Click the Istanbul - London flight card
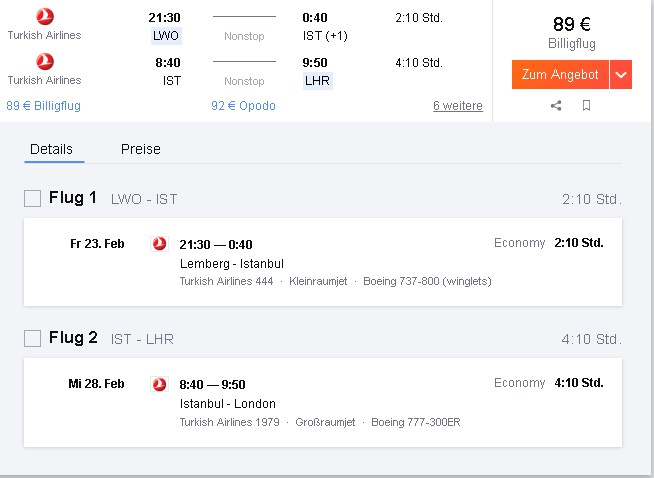Viewport: 654px width, 478px height. tap(323, 402)
